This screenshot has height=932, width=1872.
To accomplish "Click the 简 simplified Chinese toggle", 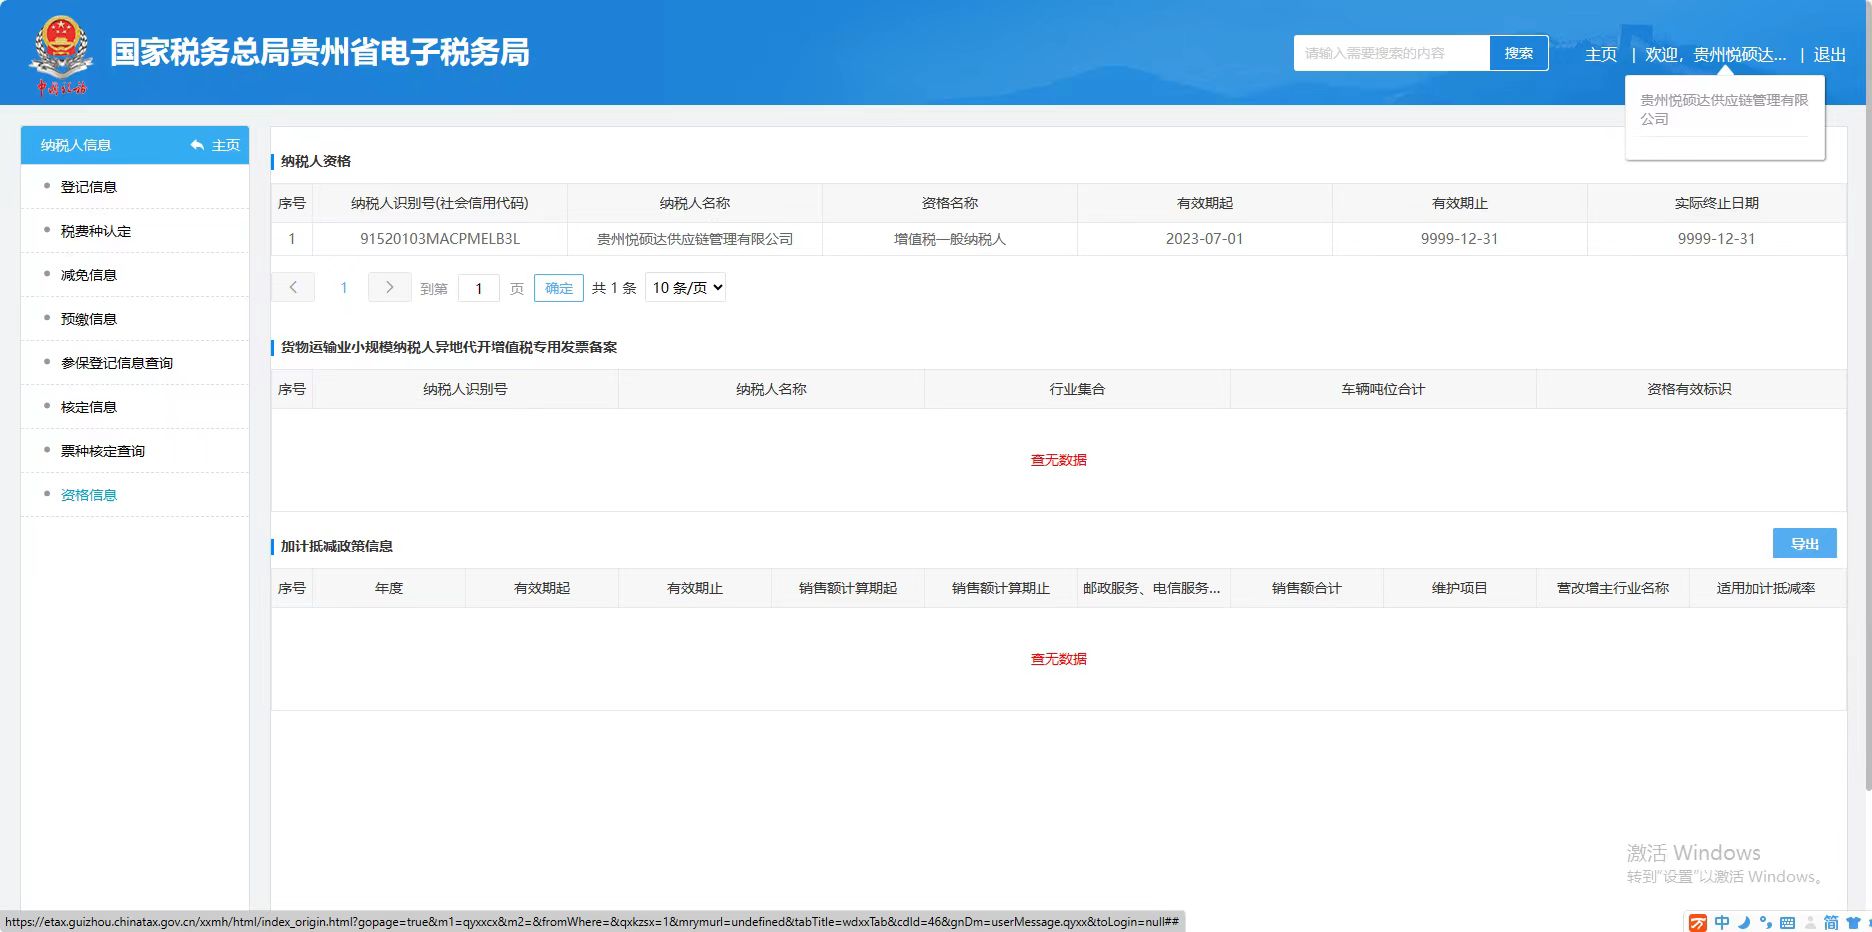I will [1831, 922].
